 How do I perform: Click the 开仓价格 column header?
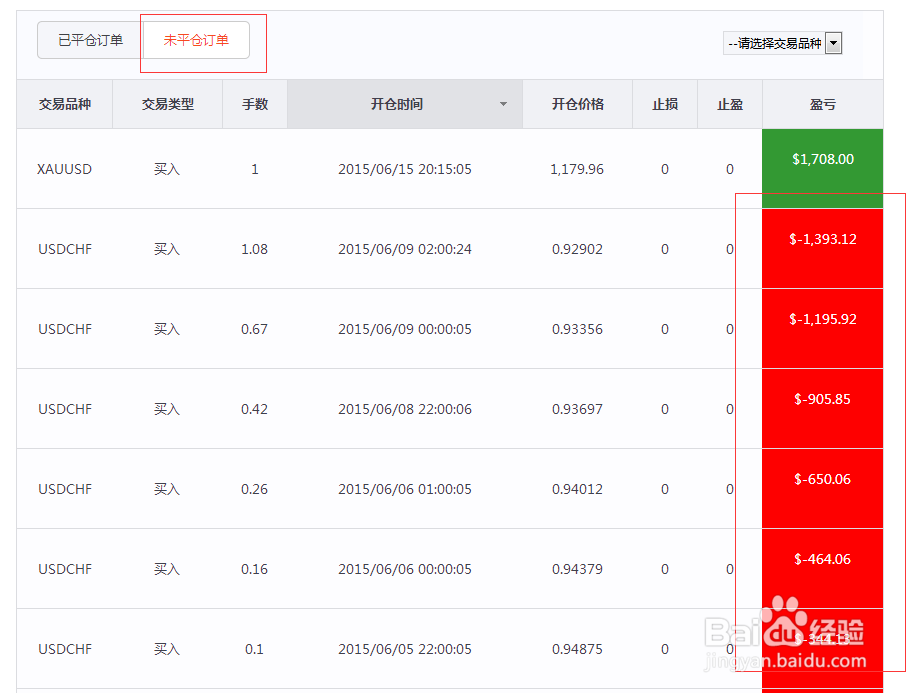tap(577, 104)
